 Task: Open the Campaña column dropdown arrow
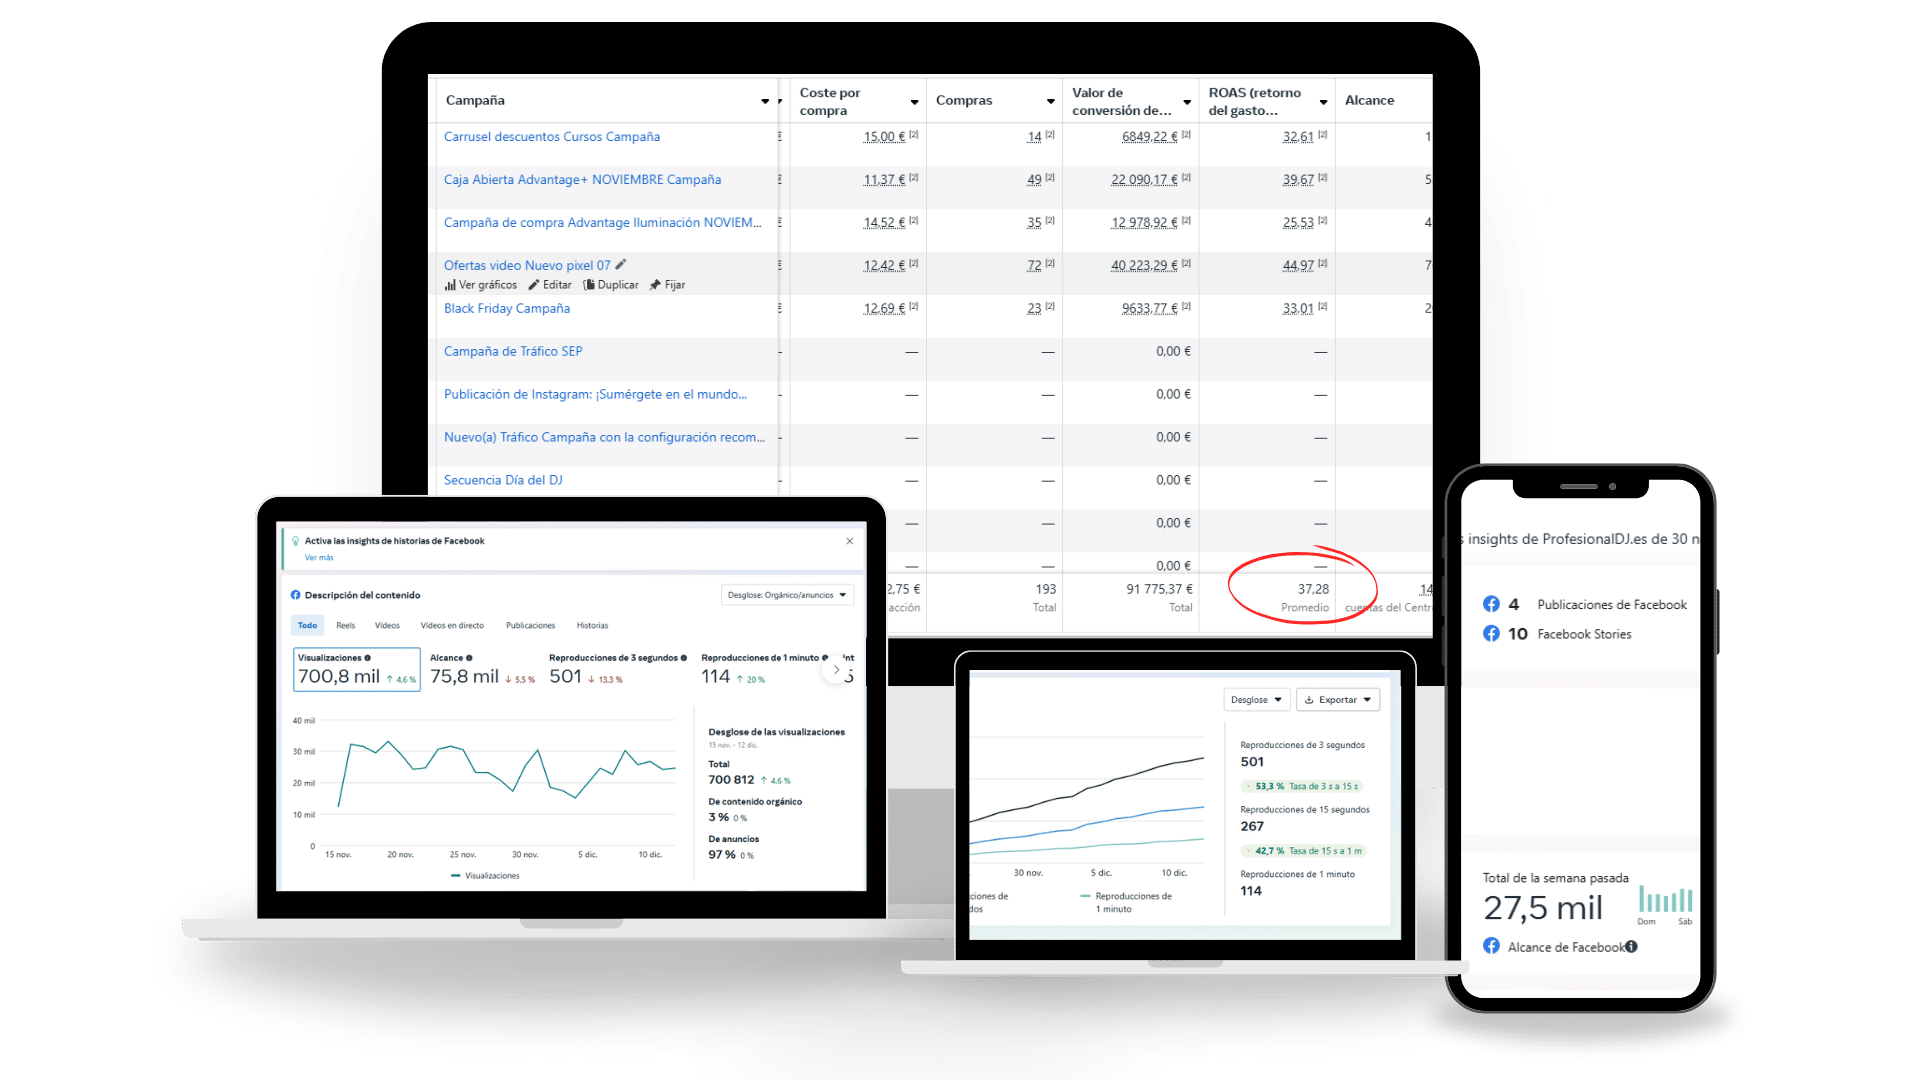(765, 101)
